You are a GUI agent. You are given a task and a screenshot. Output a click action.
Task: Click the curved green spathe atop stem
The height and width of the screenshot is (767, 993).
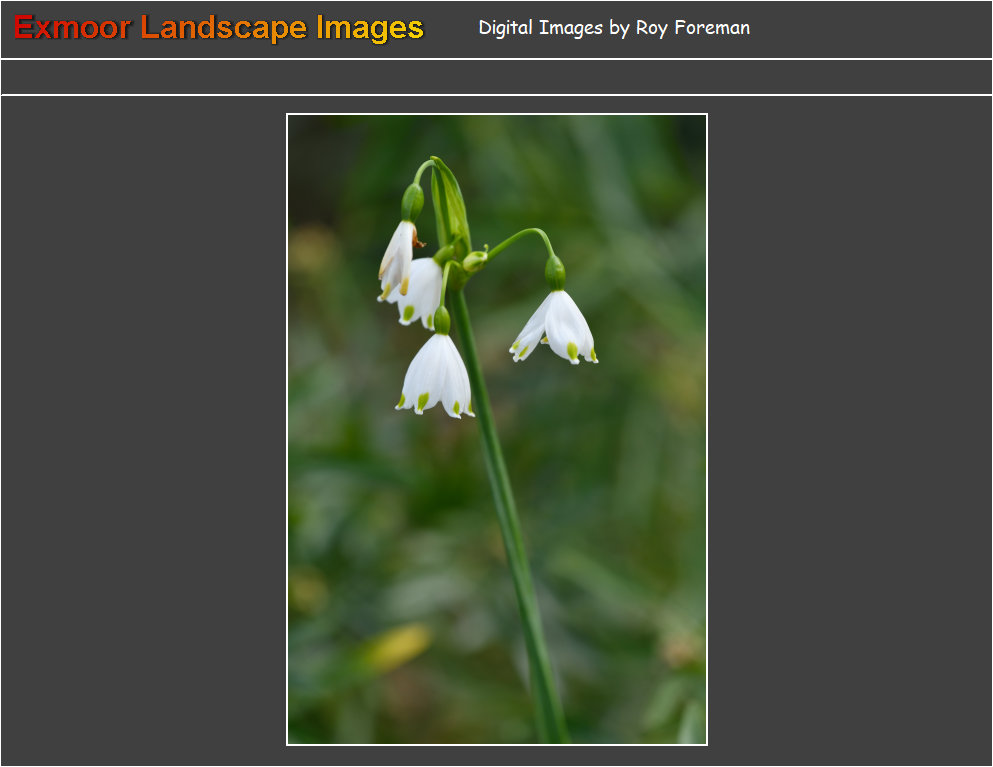(x=450, y=198)
